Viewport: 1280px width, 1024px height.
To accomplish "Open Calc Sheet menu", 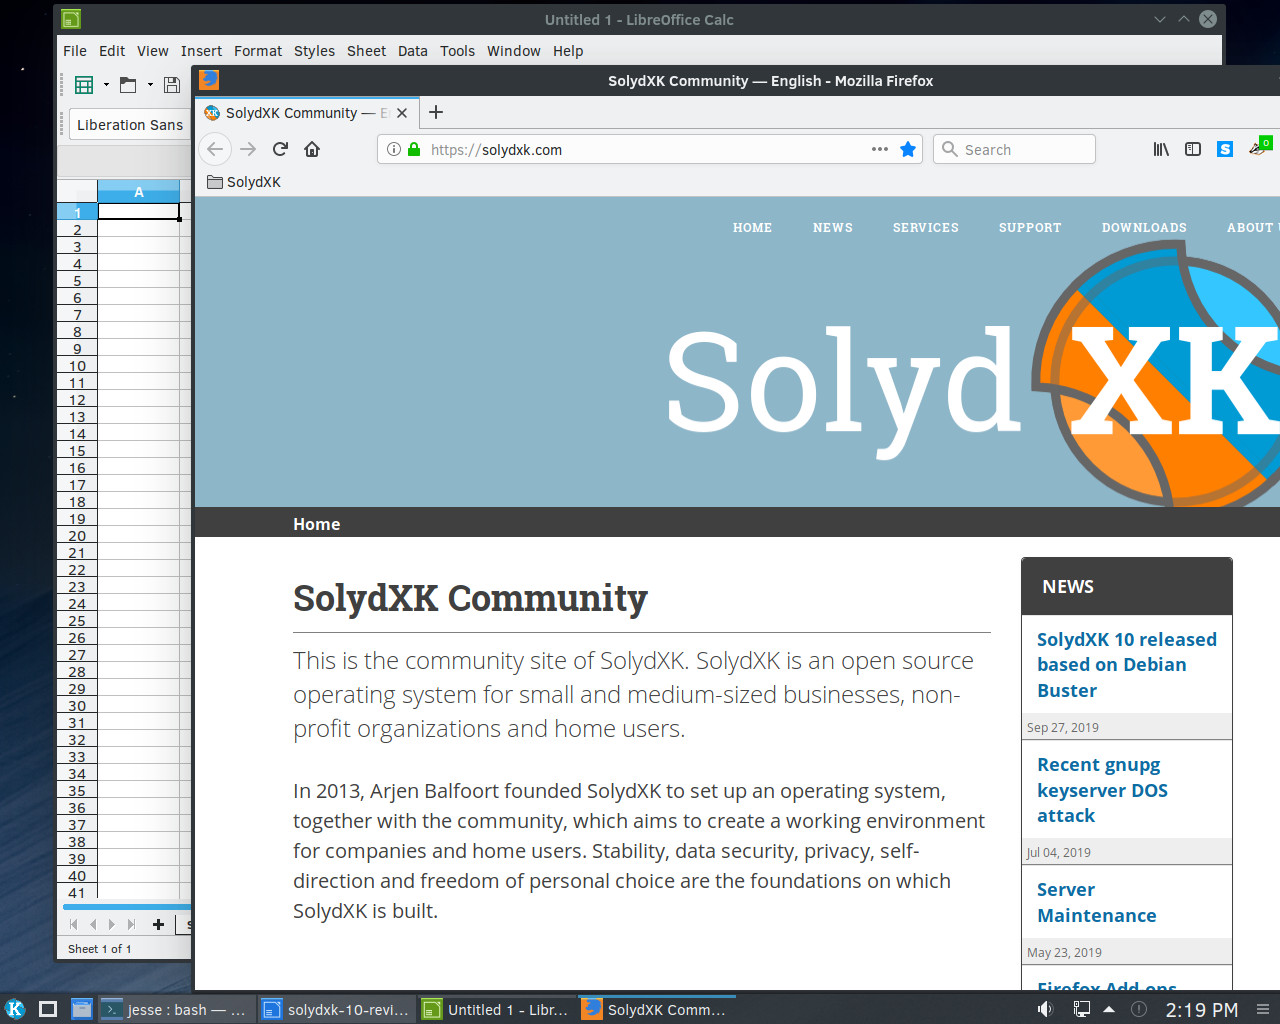I will click(366, 51).
